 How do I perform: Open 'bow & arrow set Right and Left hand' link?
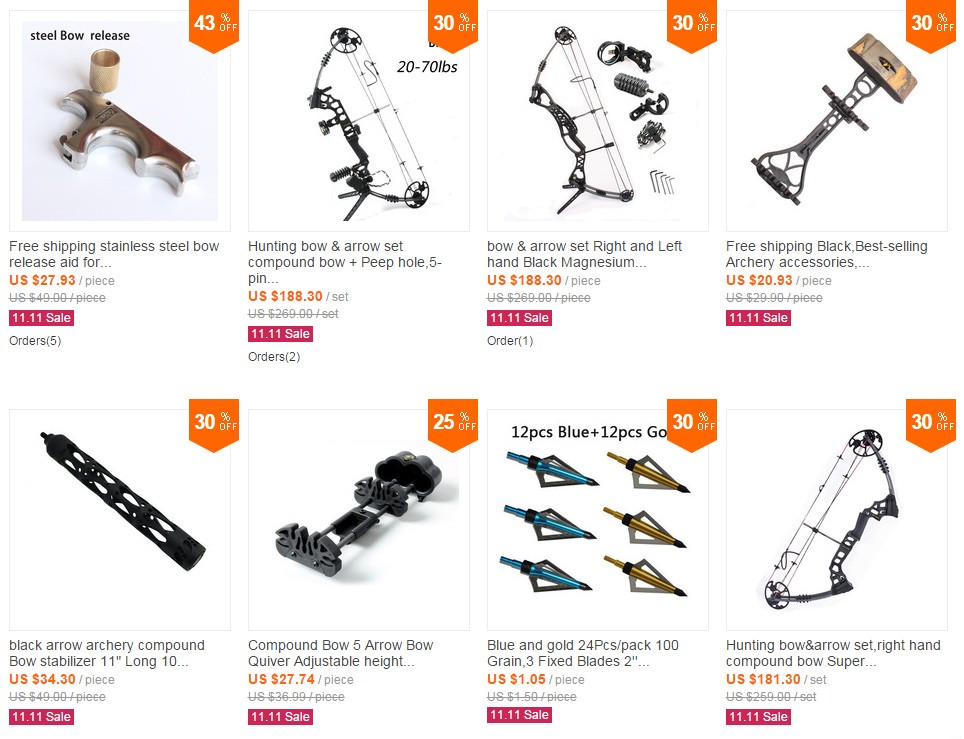pos(584,254)
